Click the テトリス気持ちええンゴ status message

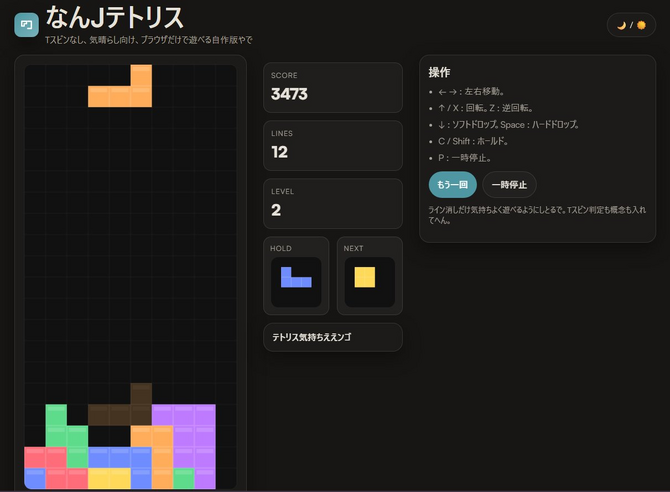point(332,338)
